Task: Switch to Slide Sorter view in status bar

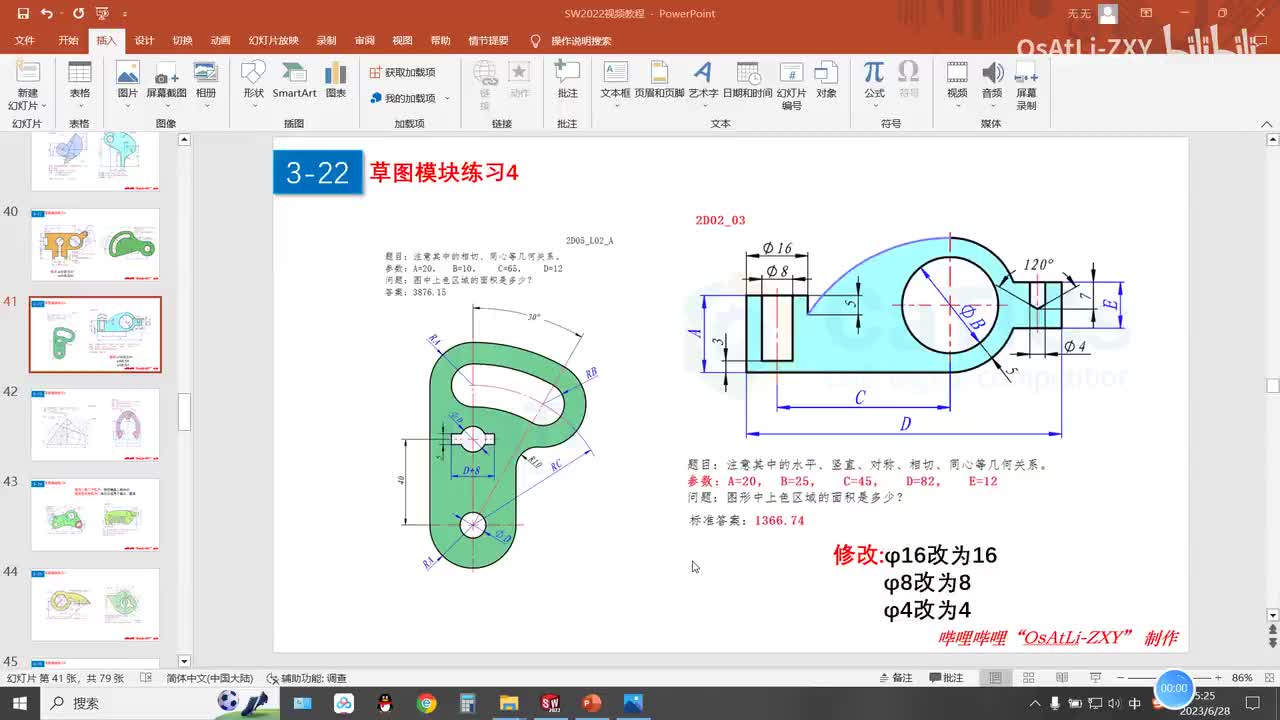Action: tap(1028, 678)
